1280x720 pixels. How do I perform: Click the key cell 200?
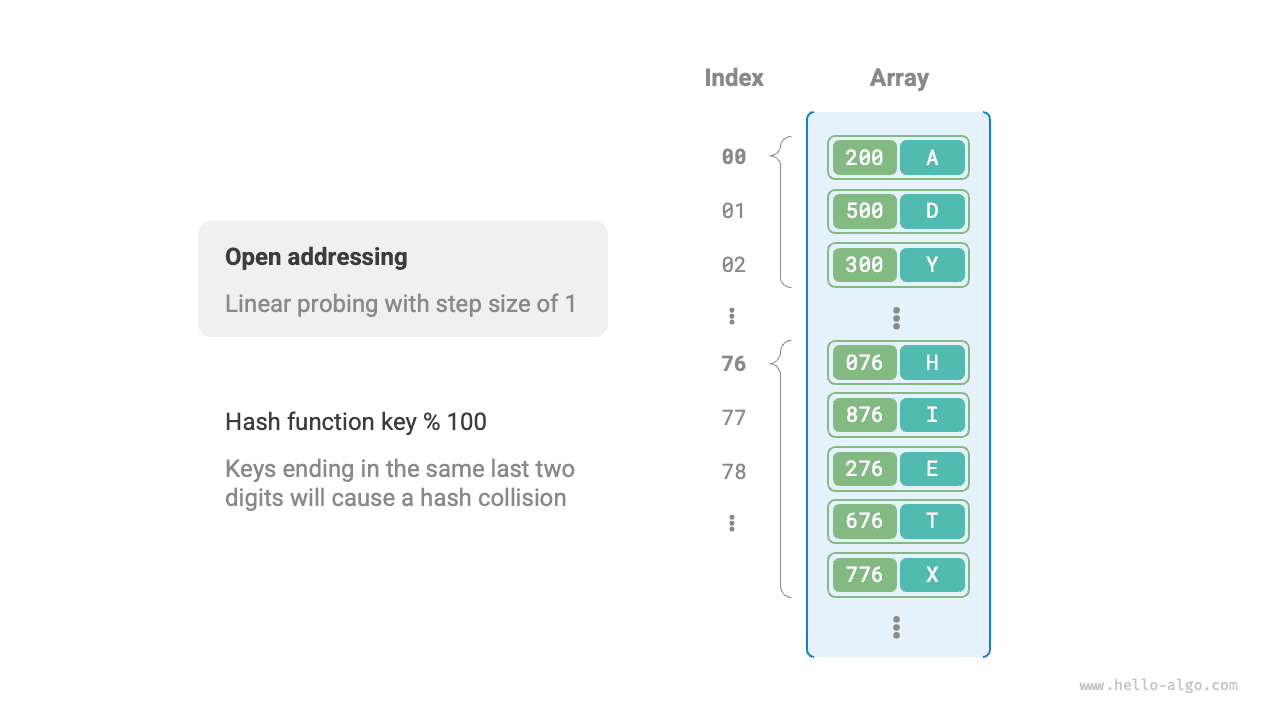[x=864, y=158]
